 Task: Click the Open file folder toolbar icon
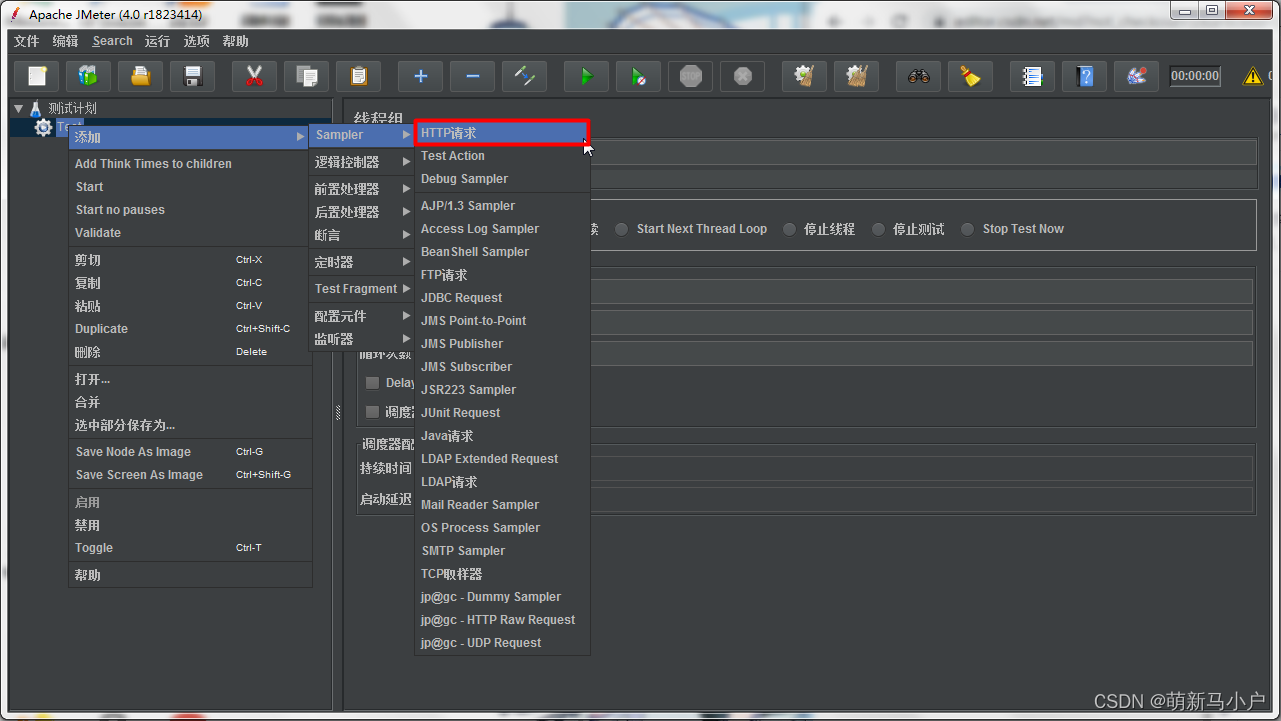(140, 76)
